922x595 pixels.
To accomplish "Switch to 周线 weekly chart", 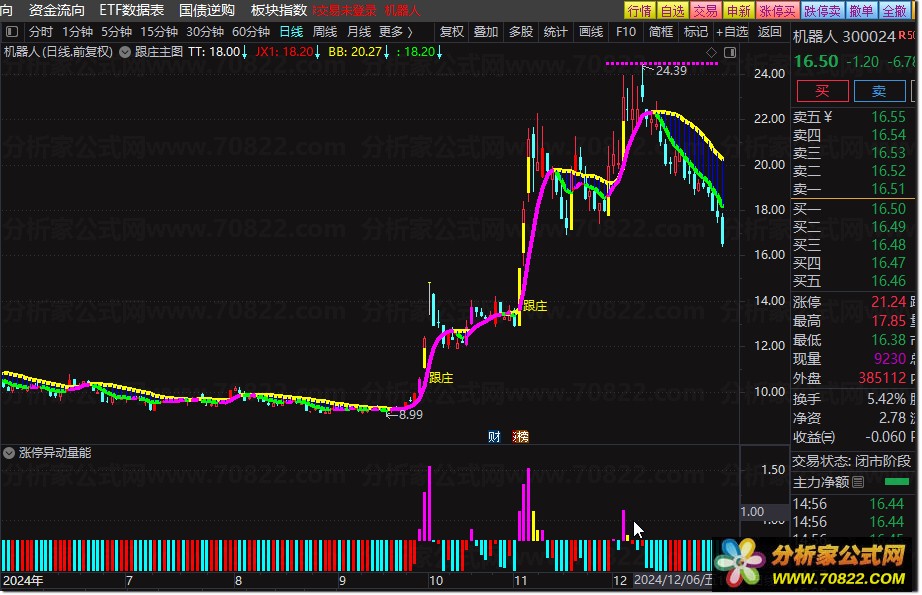I will click(x=325, y=32).
